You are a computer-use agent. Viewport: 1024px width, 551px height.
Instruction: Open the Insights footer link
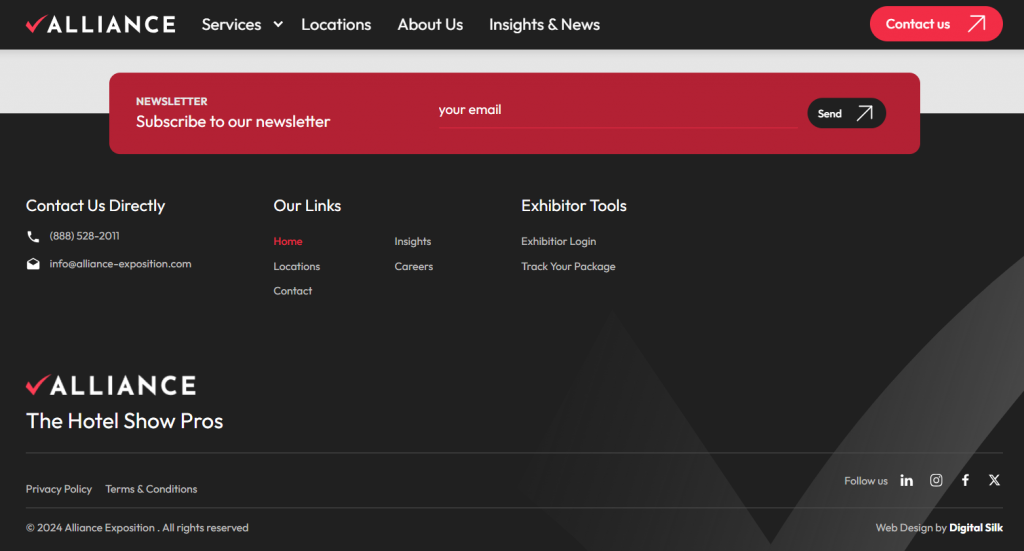click(413, 242)
